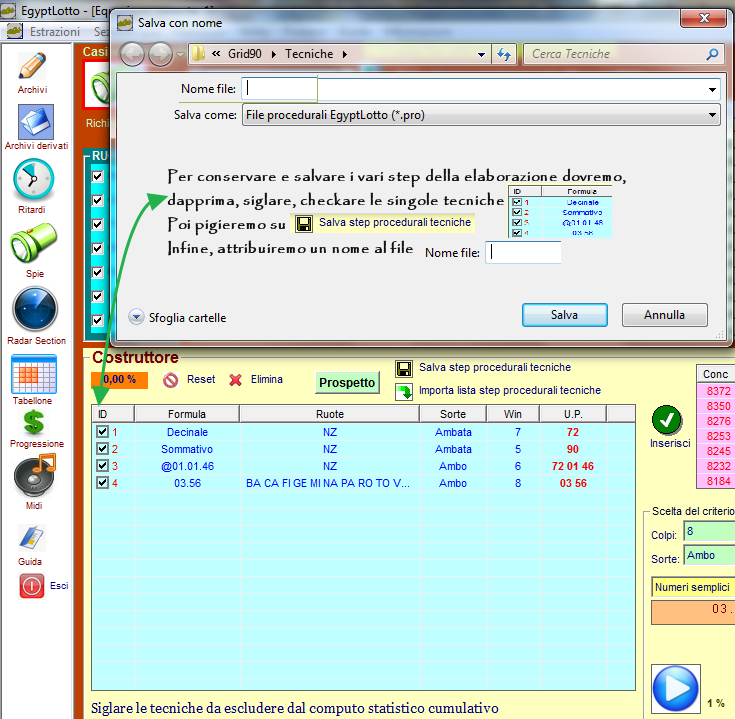Click the EgyptLotto app icon in title bar

pos(8,10)
